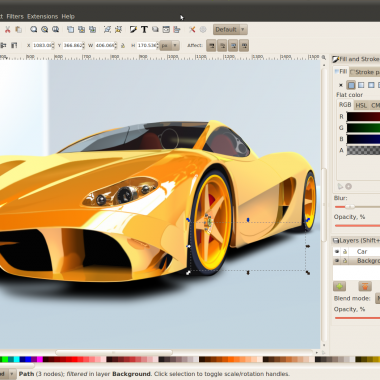The height and width of the screenshot is (380, 380).
Task: Open the Filters menu
Action: (15, 16)
